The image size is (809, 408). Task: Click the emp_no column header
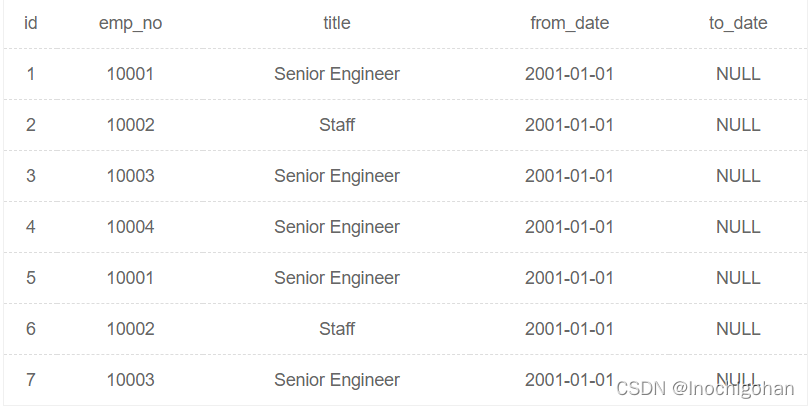tap(130, 23)
